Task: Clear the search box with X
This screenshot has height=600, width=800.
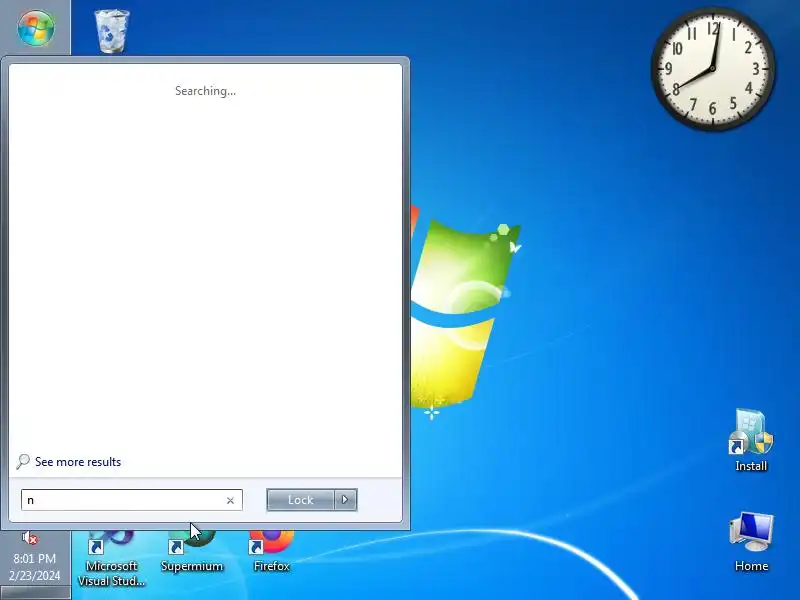Action: [x=230, y=501]
